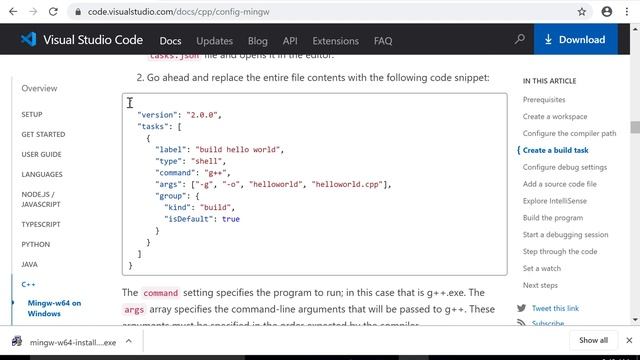Click the pink command keyword text
640x360 pixels.
(x=160, y=293)
